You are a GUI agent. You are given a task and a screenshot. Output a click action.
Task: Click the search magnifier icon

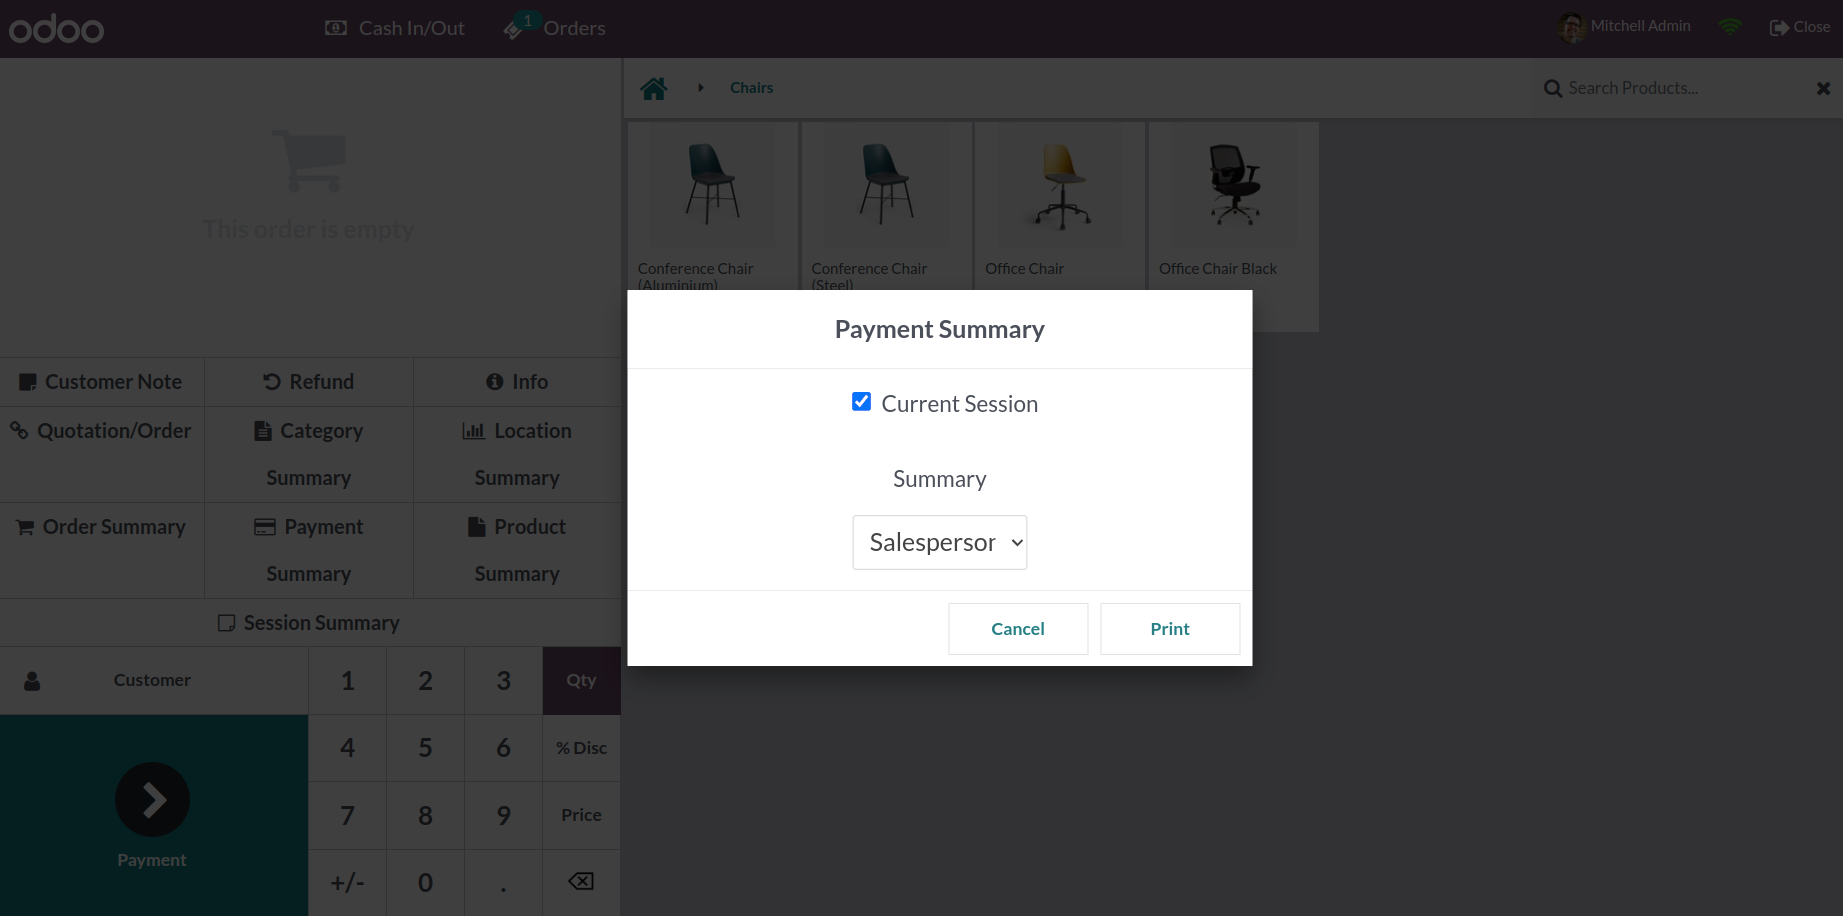click(x=1552, y=89)
